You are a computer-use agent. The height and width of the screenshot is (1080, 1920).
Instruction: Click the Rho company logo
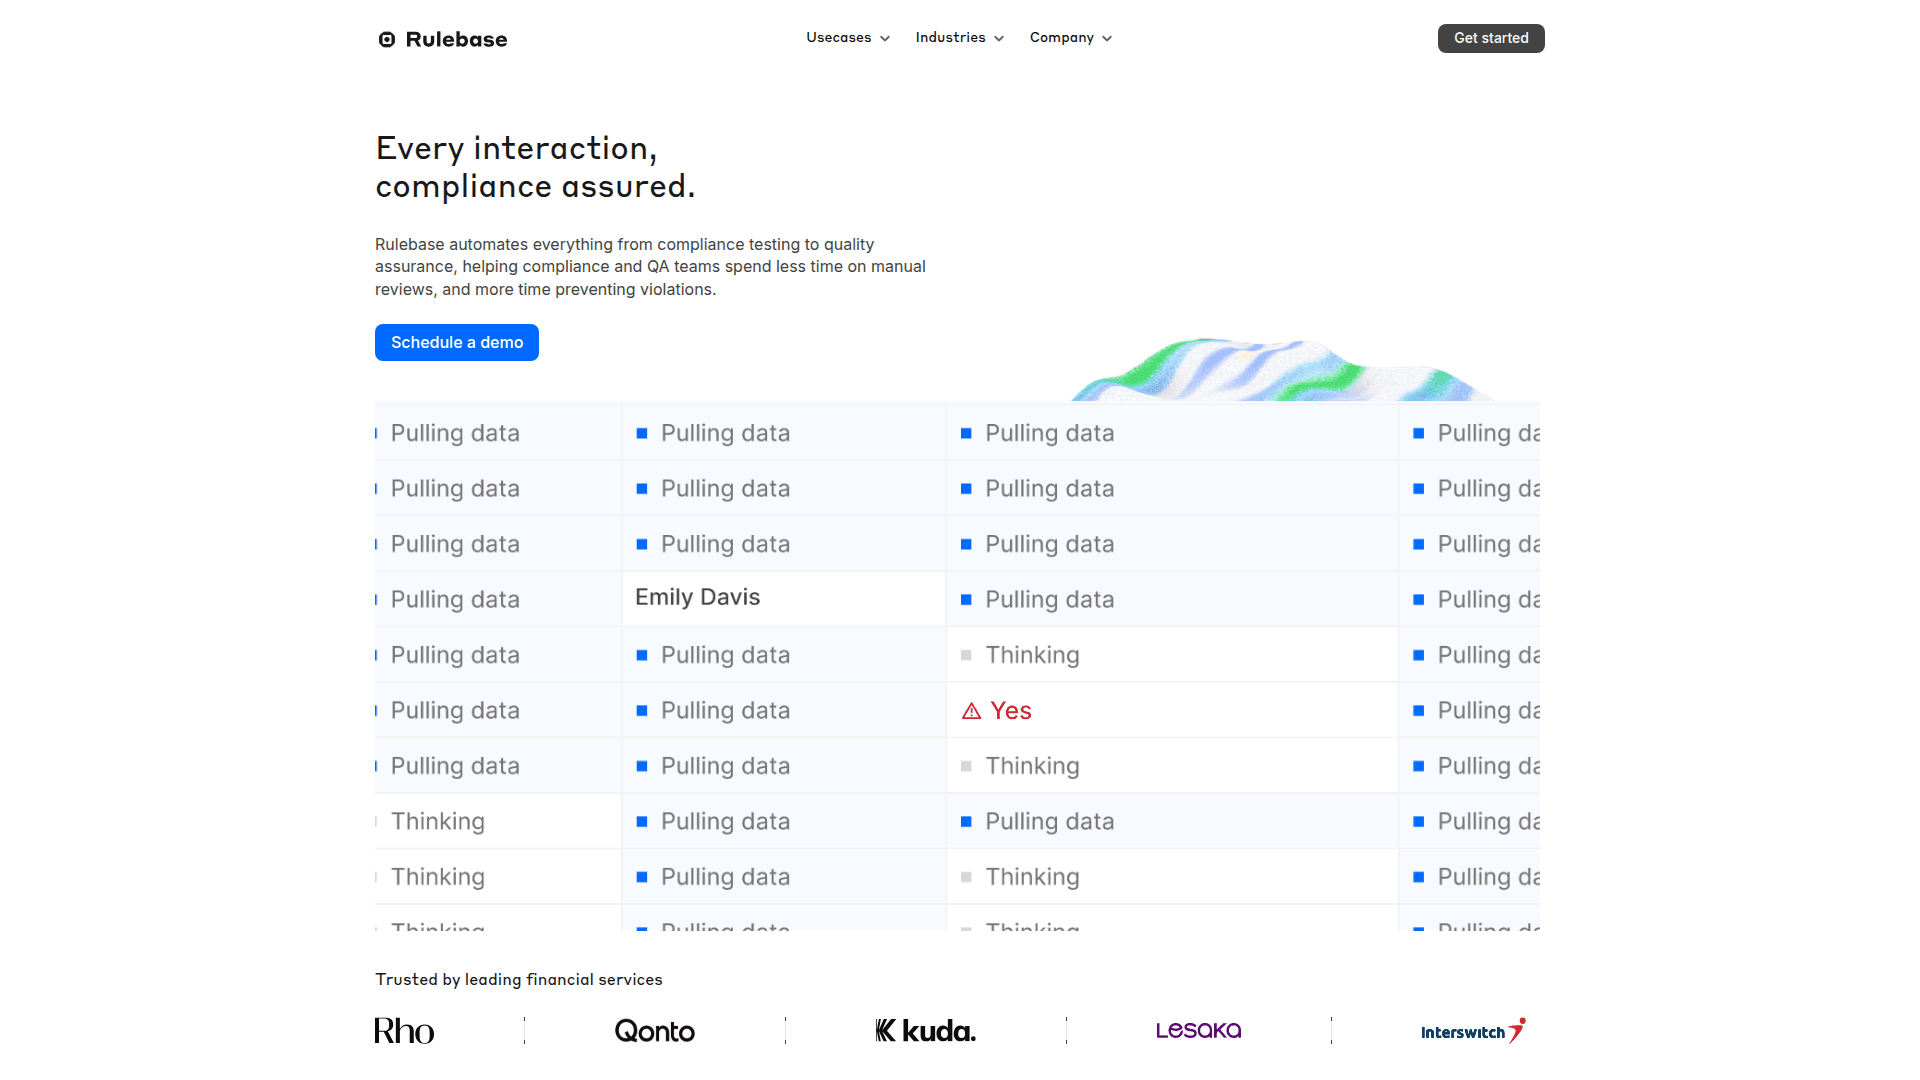[404, 1031]
